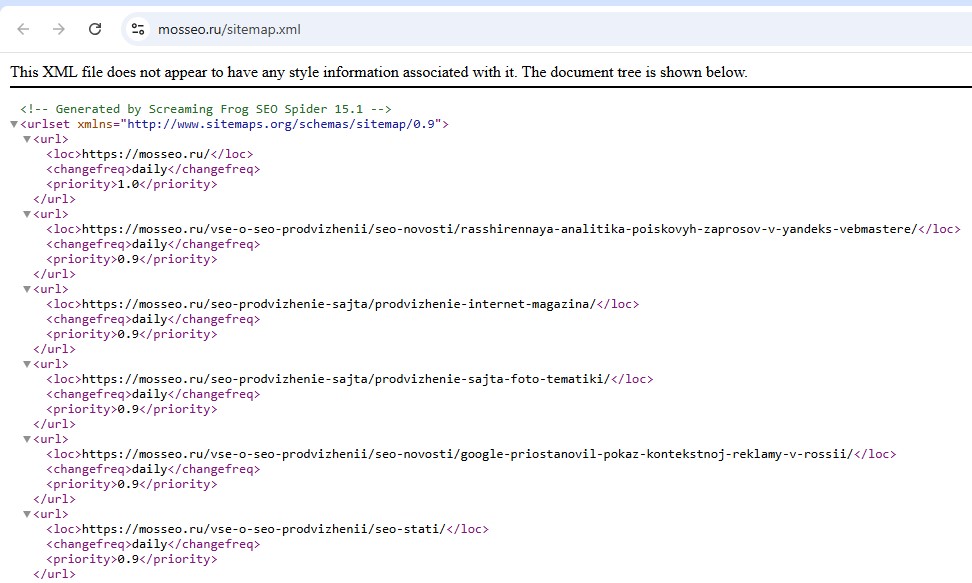
Task: Collapse the url node for prodvizhenie-sajta-foto-tematiki
Action: click(x=27, y=365)
